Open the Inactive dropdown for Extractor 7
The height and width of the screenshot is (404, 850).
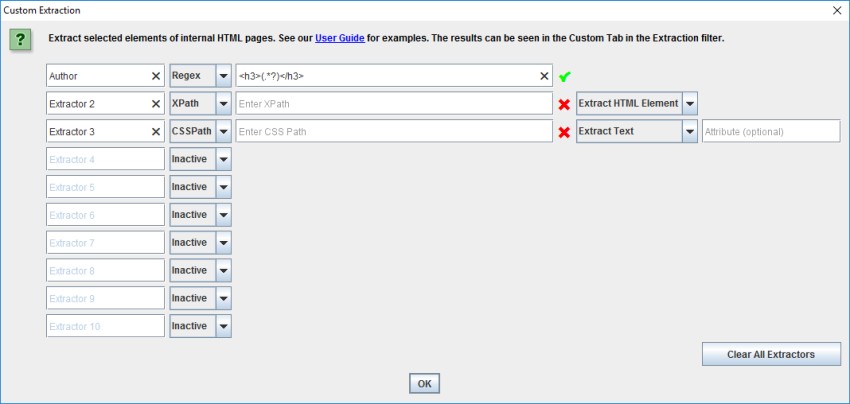coord(201,242)
